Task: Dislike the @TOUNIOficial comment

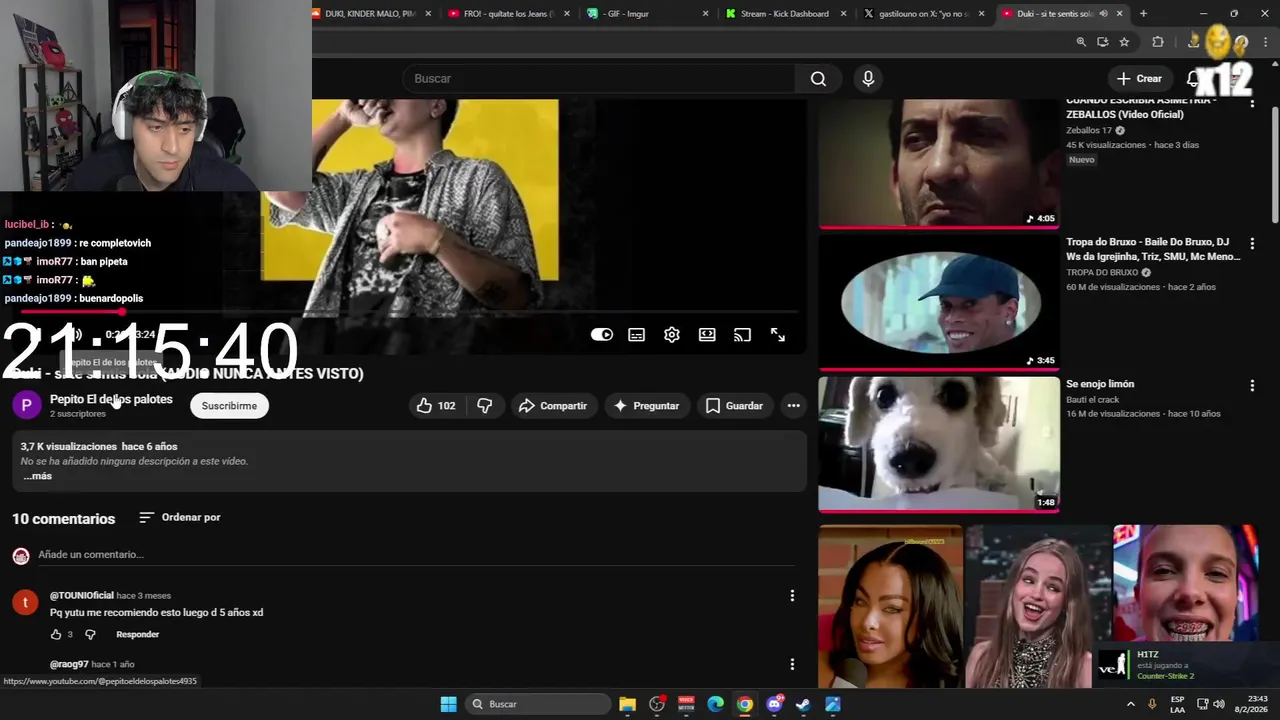Action: (x=90, y=634)
